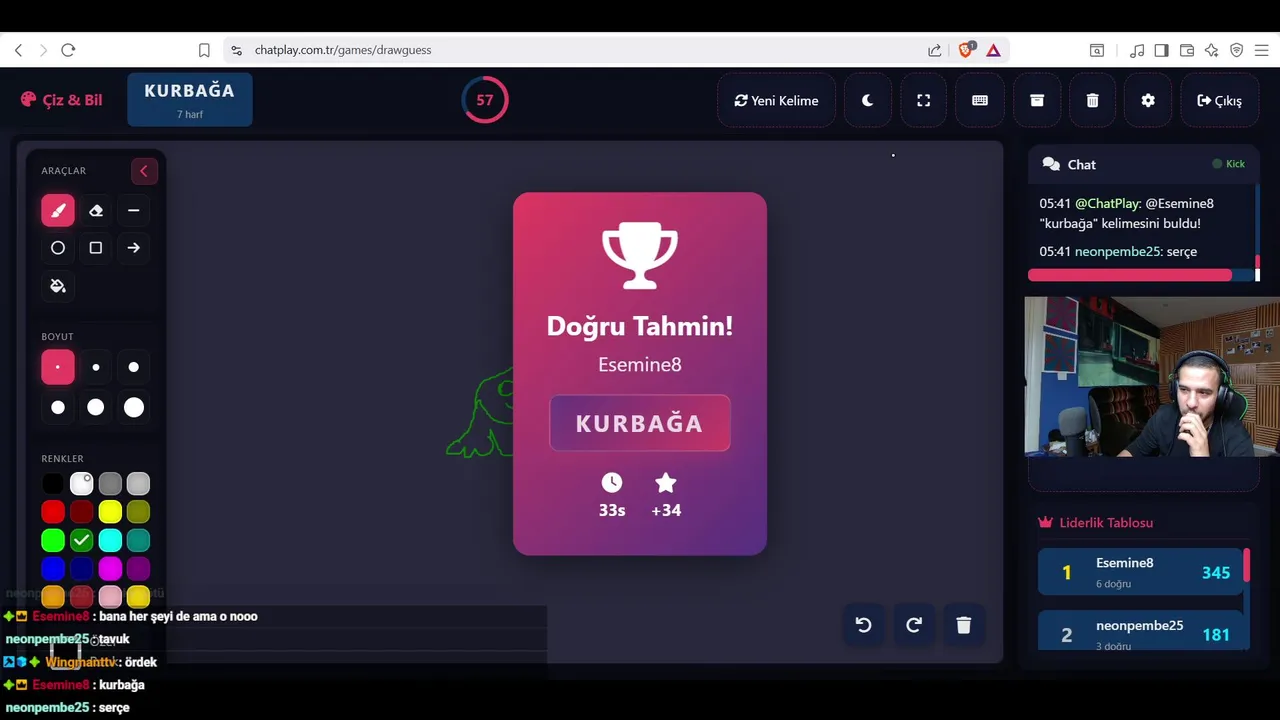Choose the fourth brush size
The height and width of the screenshot is (720, 1280).
pyautogui.click(x=58, y=407)
